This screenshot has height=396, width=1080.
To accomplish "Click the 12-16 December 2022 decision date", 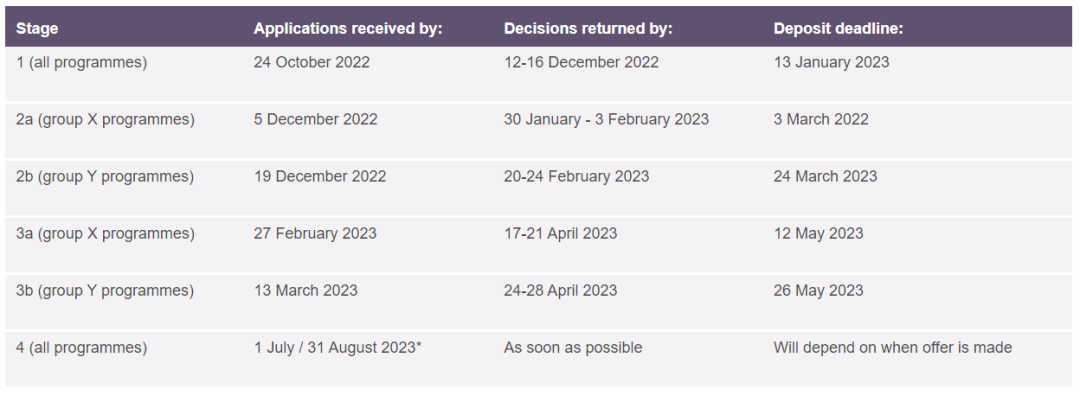I will [581, 63].
